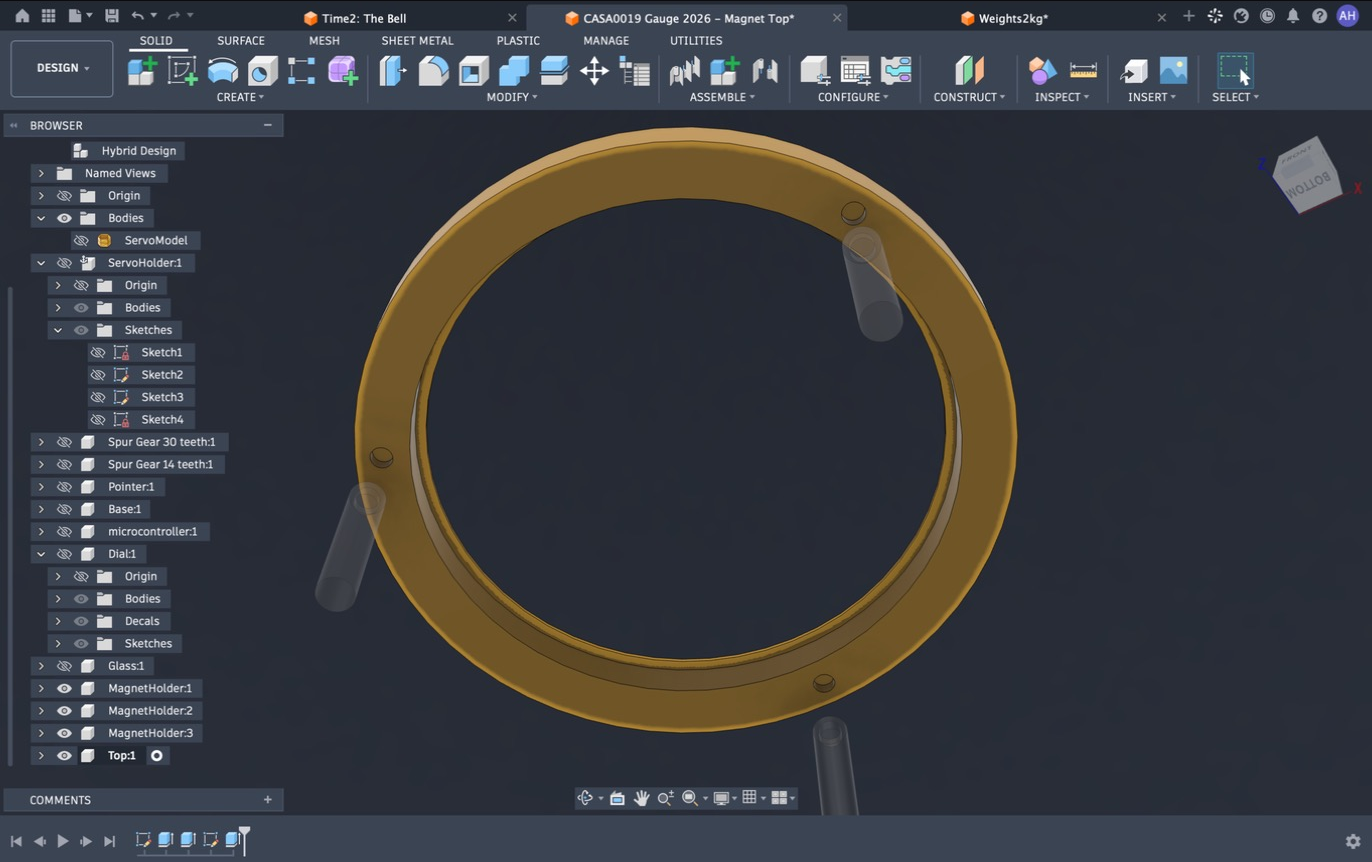
Task: Switch to the SURFACE tab
Action: tap(241, 41)
